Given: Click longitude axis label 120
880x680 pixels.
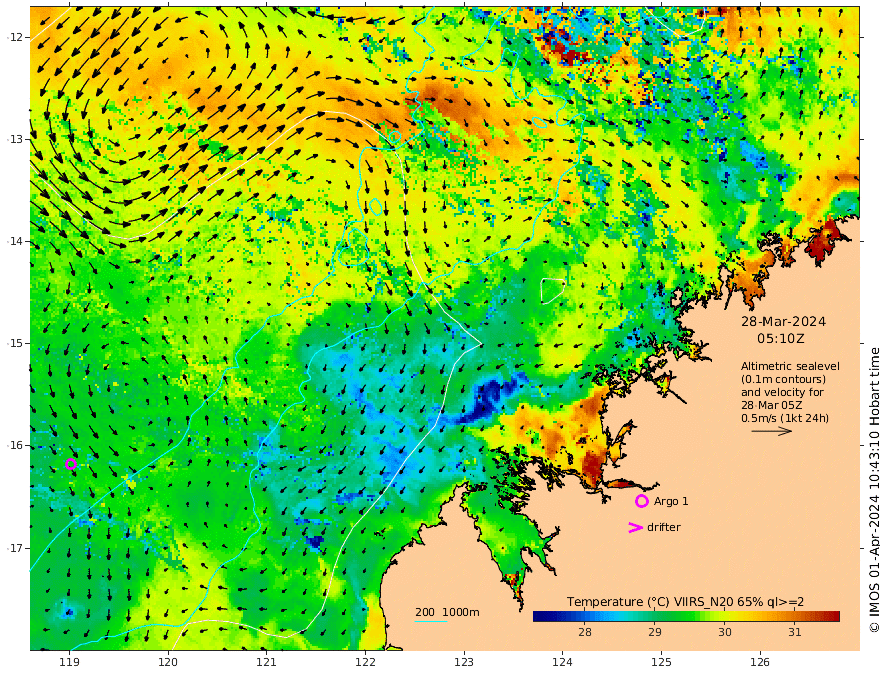Looking at the screenshot, I should [x=168, y=663].
